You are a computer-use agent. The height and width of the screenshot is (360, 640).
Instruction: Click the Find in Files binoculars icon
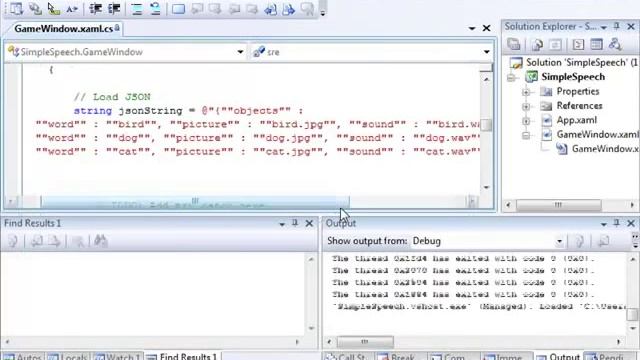[x=100, y=241]
